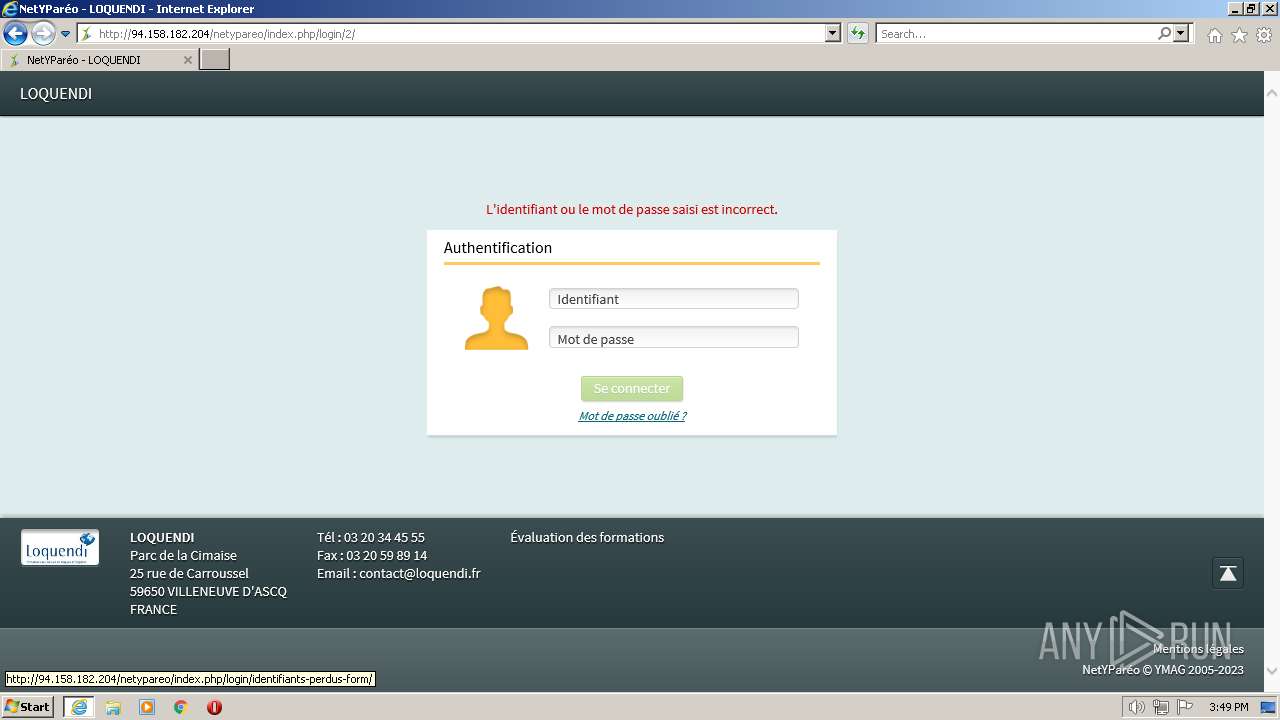Click FRANCE in the footer address
This screenshot has height=720, width=1280.
[x=153, y=609]
